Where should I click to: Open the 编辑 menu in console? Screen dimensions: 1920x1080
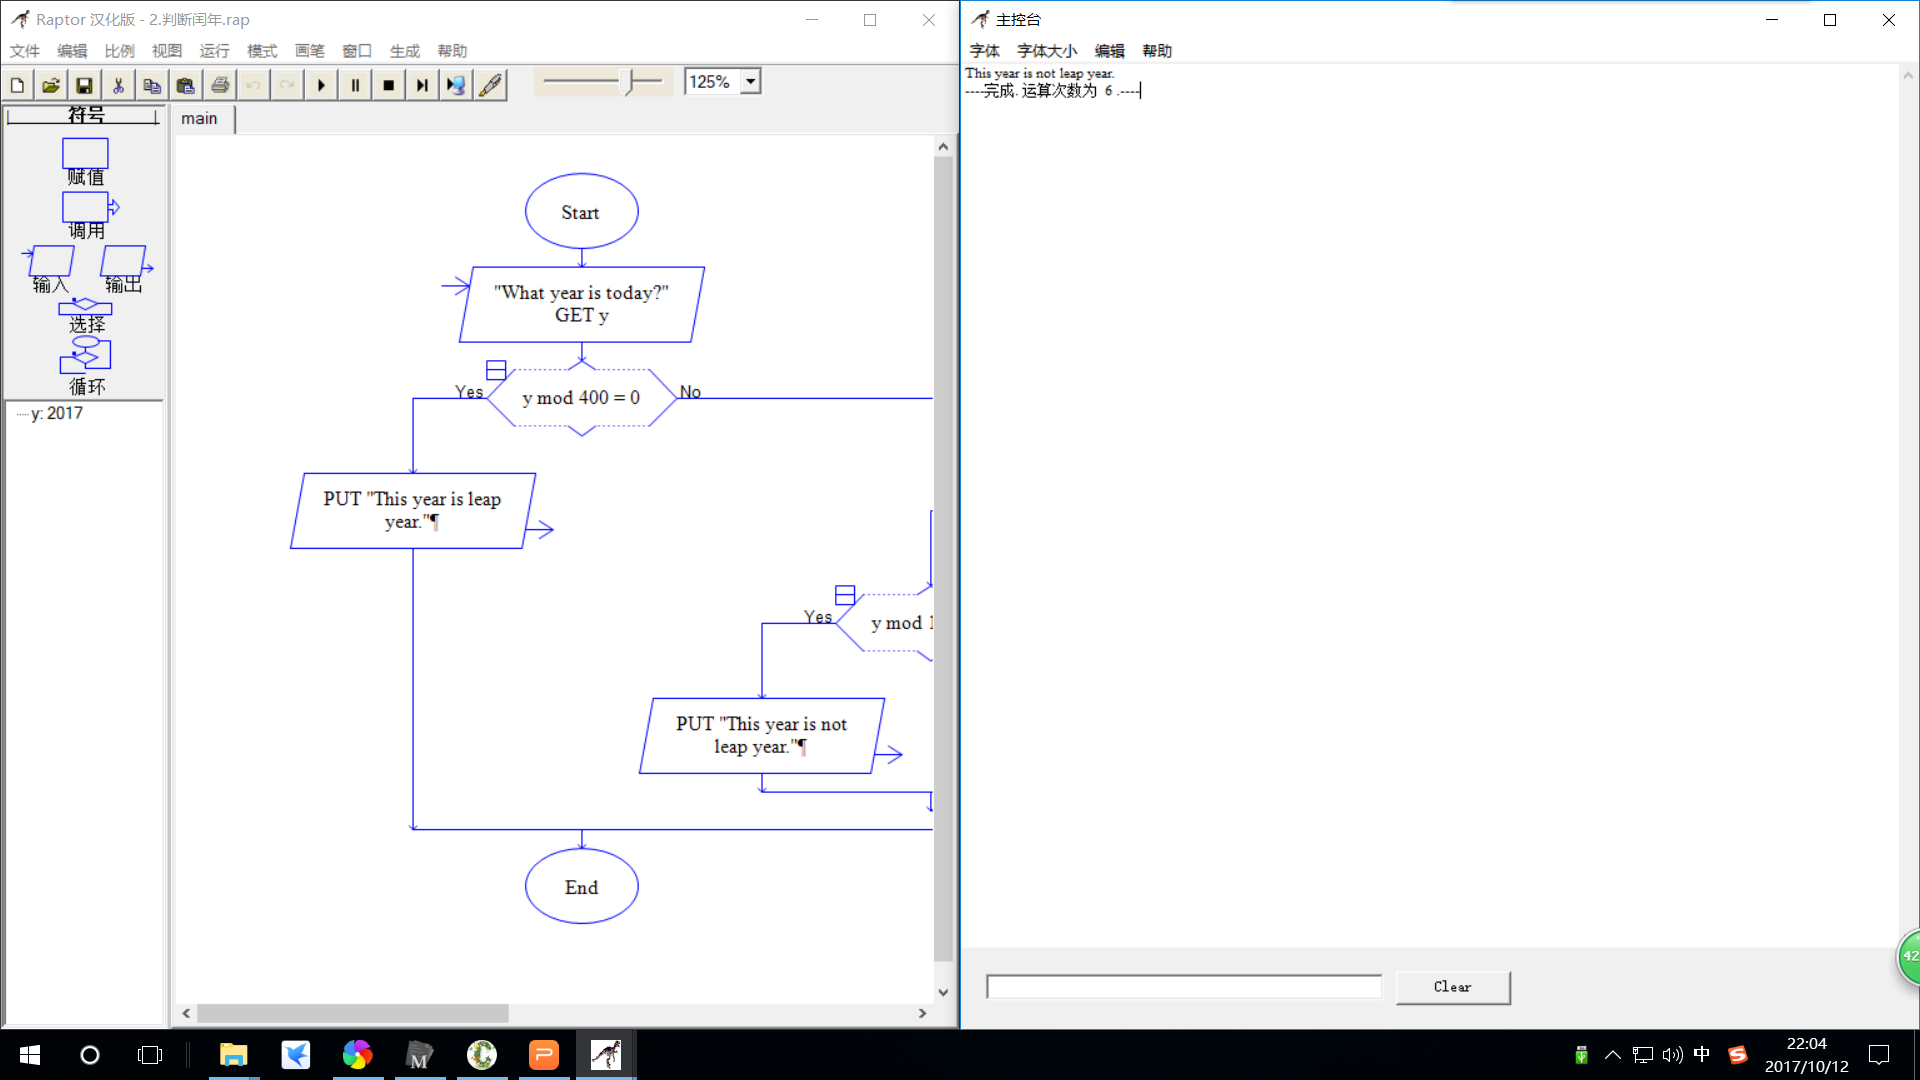pos(1109,51)
